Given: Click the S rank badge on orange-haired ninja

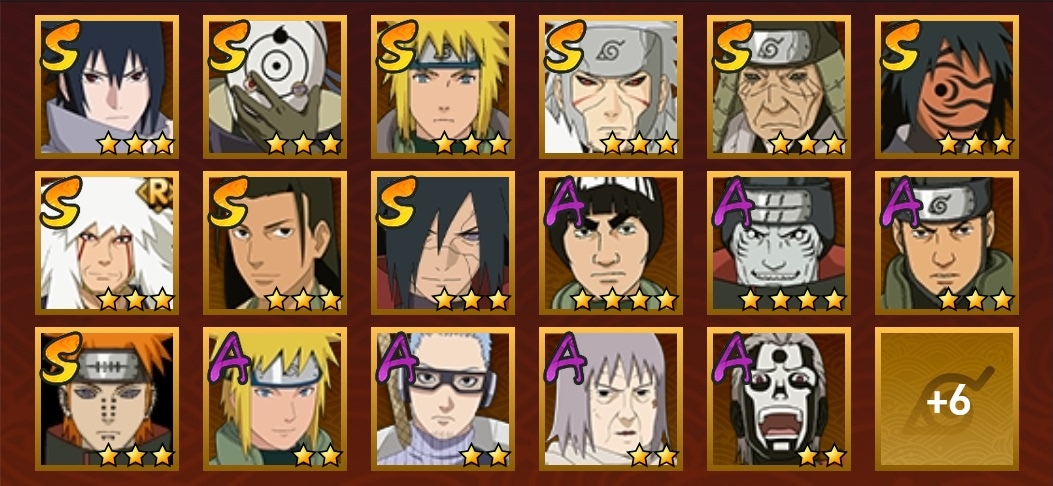Looking at the screenshot, I should point(60,358).
